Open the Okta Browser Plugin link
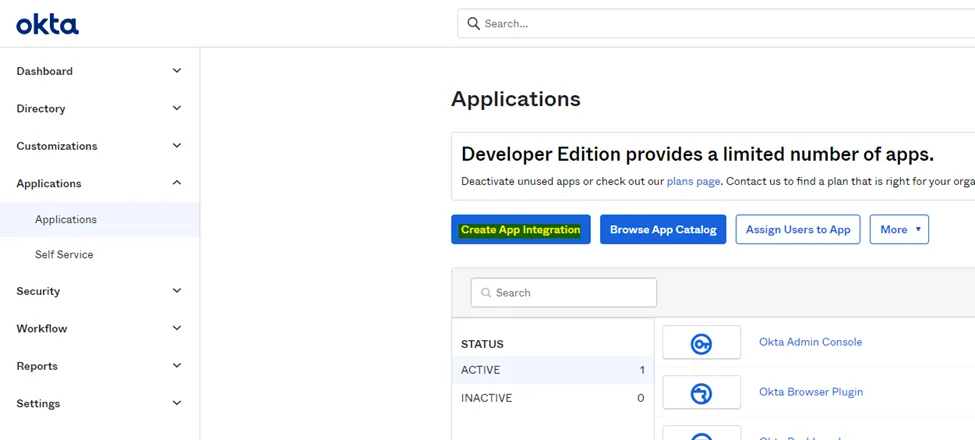 [x=811, y=392]
